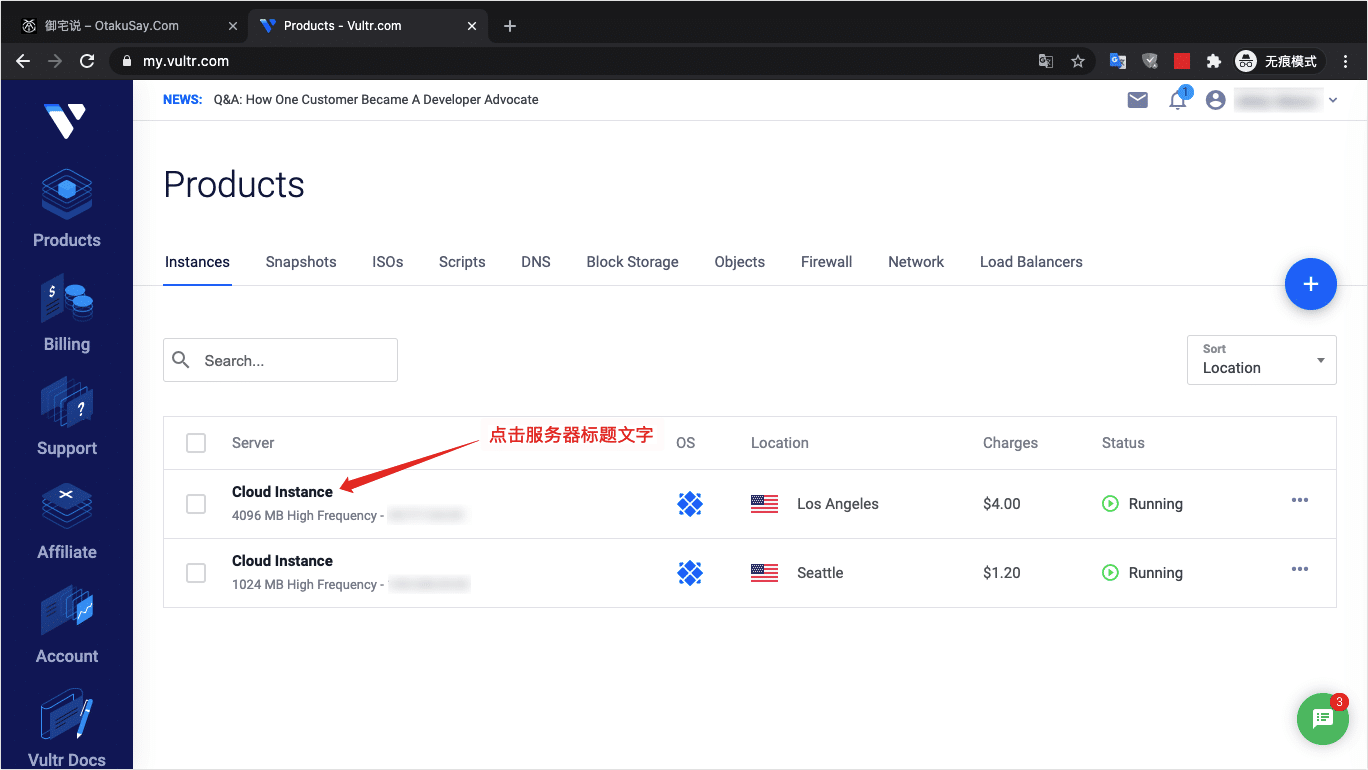Click the $1.20 charge value
The image size is (1368, 770).
pos(1002,573)
